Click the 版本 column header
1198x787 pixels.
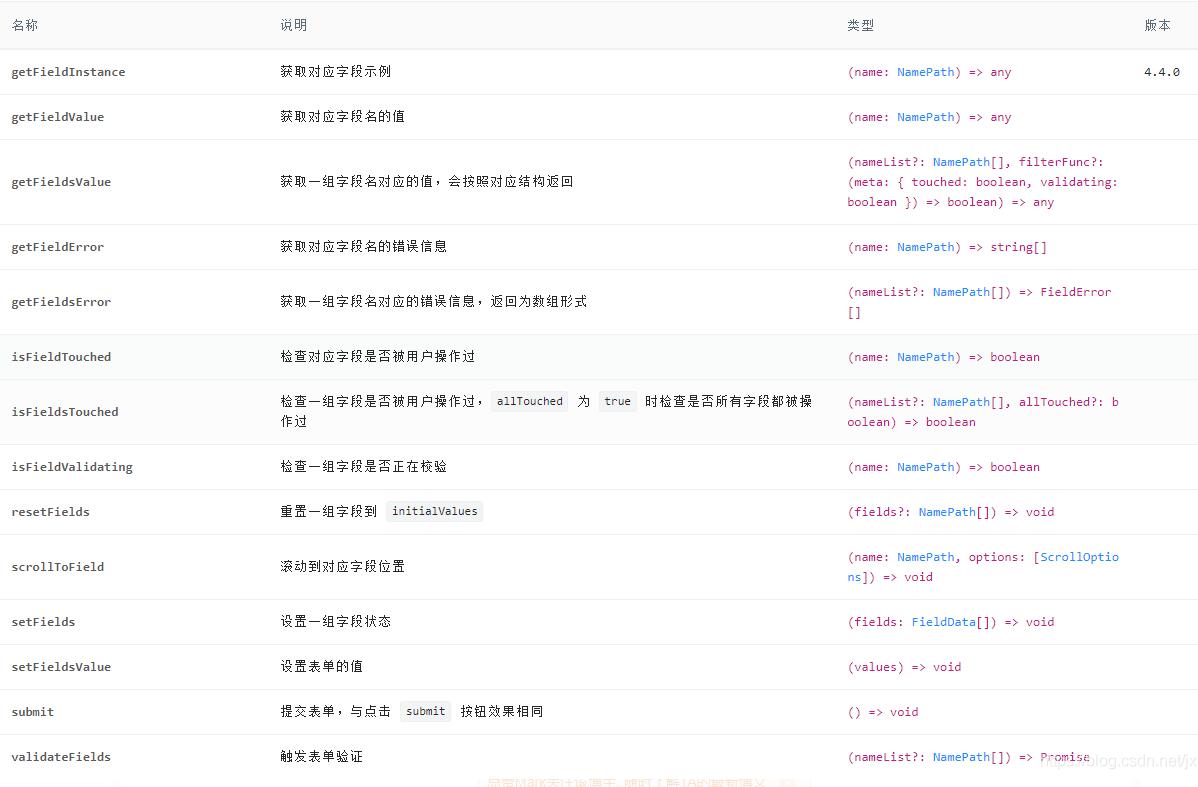coord(1157,25)
